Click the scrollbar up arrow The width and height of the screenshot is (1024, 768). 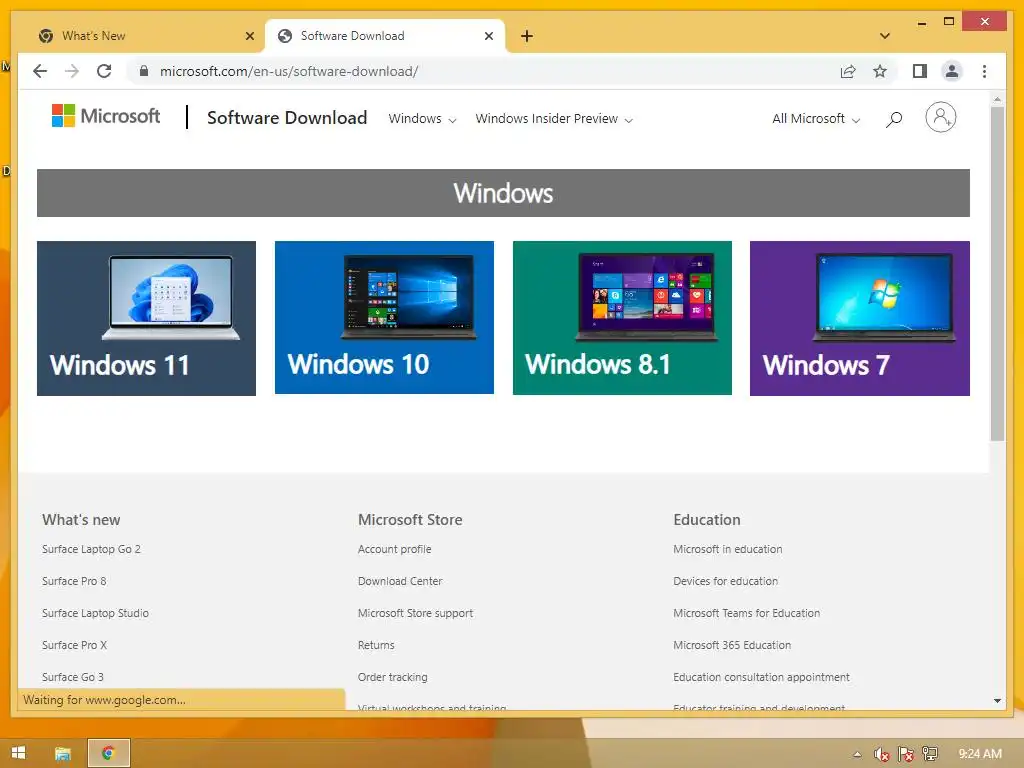[997, 99]
